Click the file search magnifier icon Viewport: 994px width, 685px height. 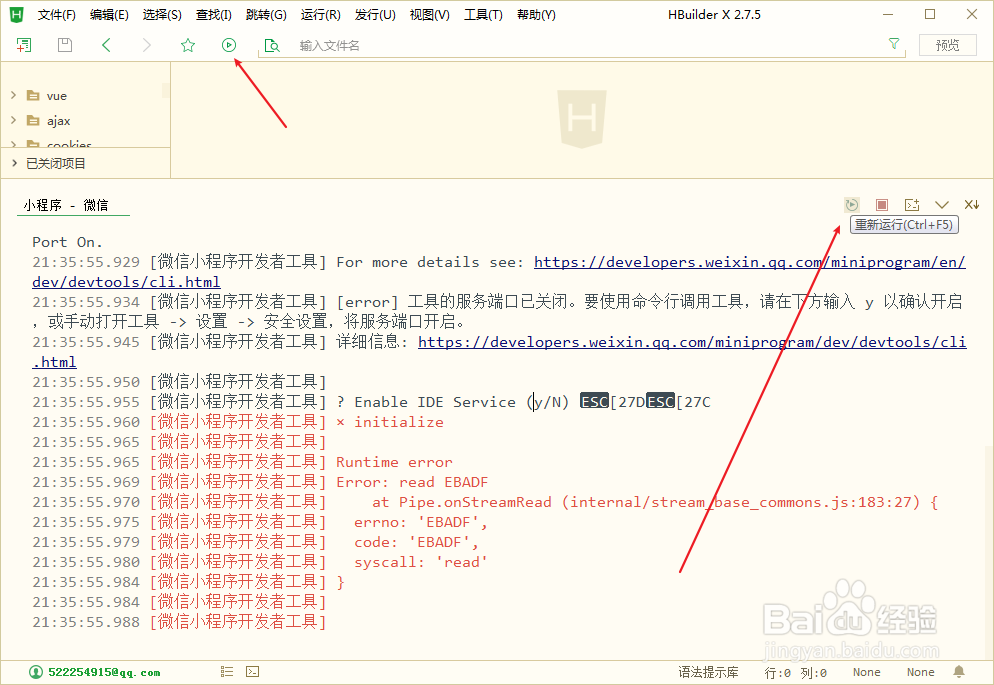[x=272, y=46]
